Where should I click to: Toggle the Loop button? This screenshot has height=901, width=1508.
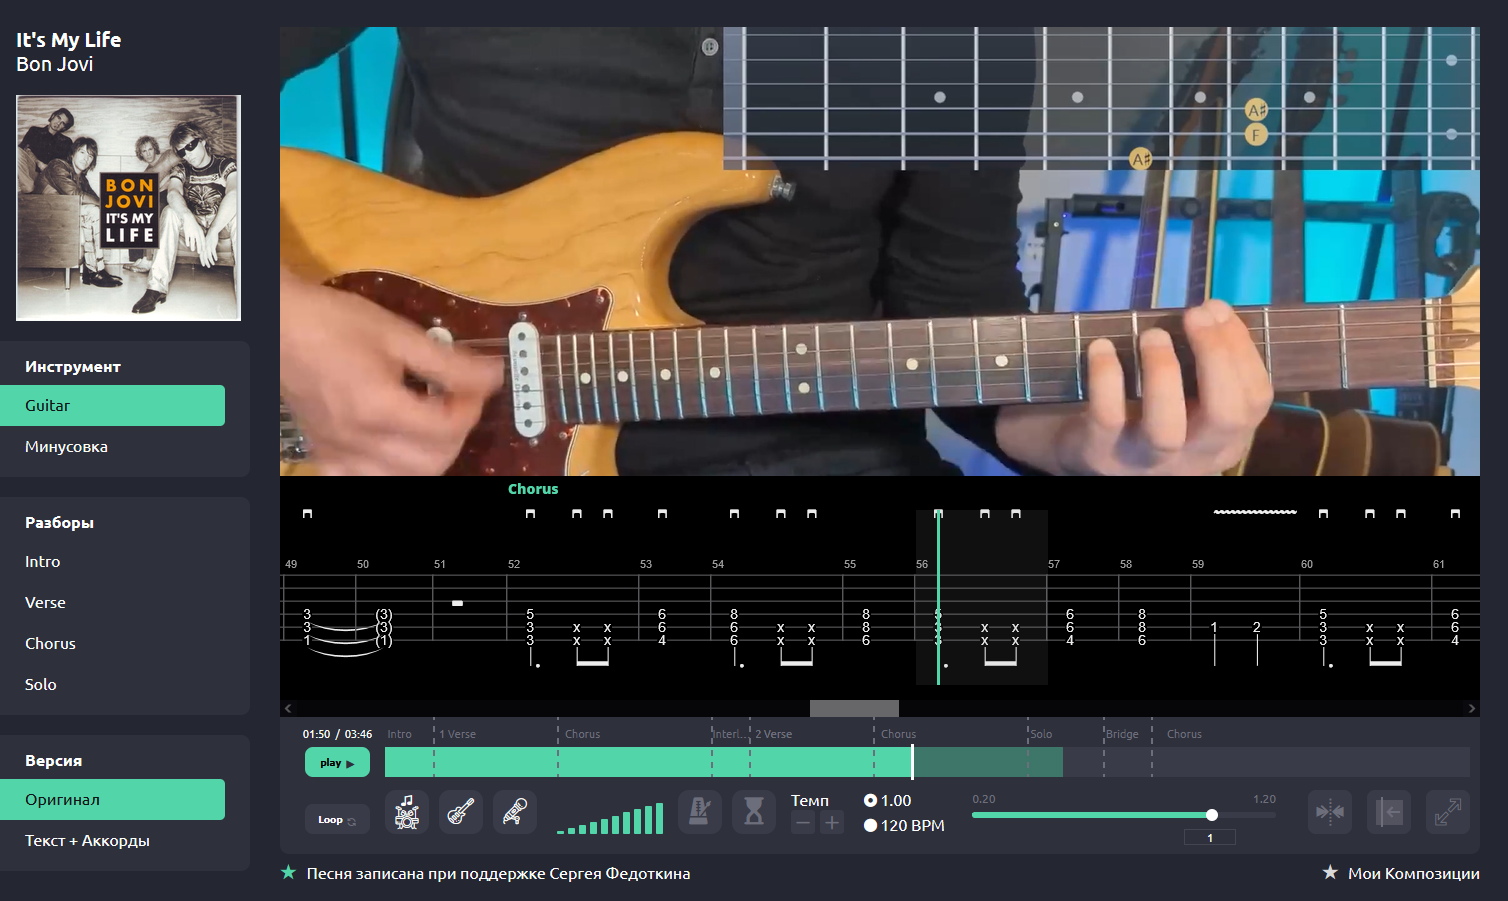pos(337,820)
